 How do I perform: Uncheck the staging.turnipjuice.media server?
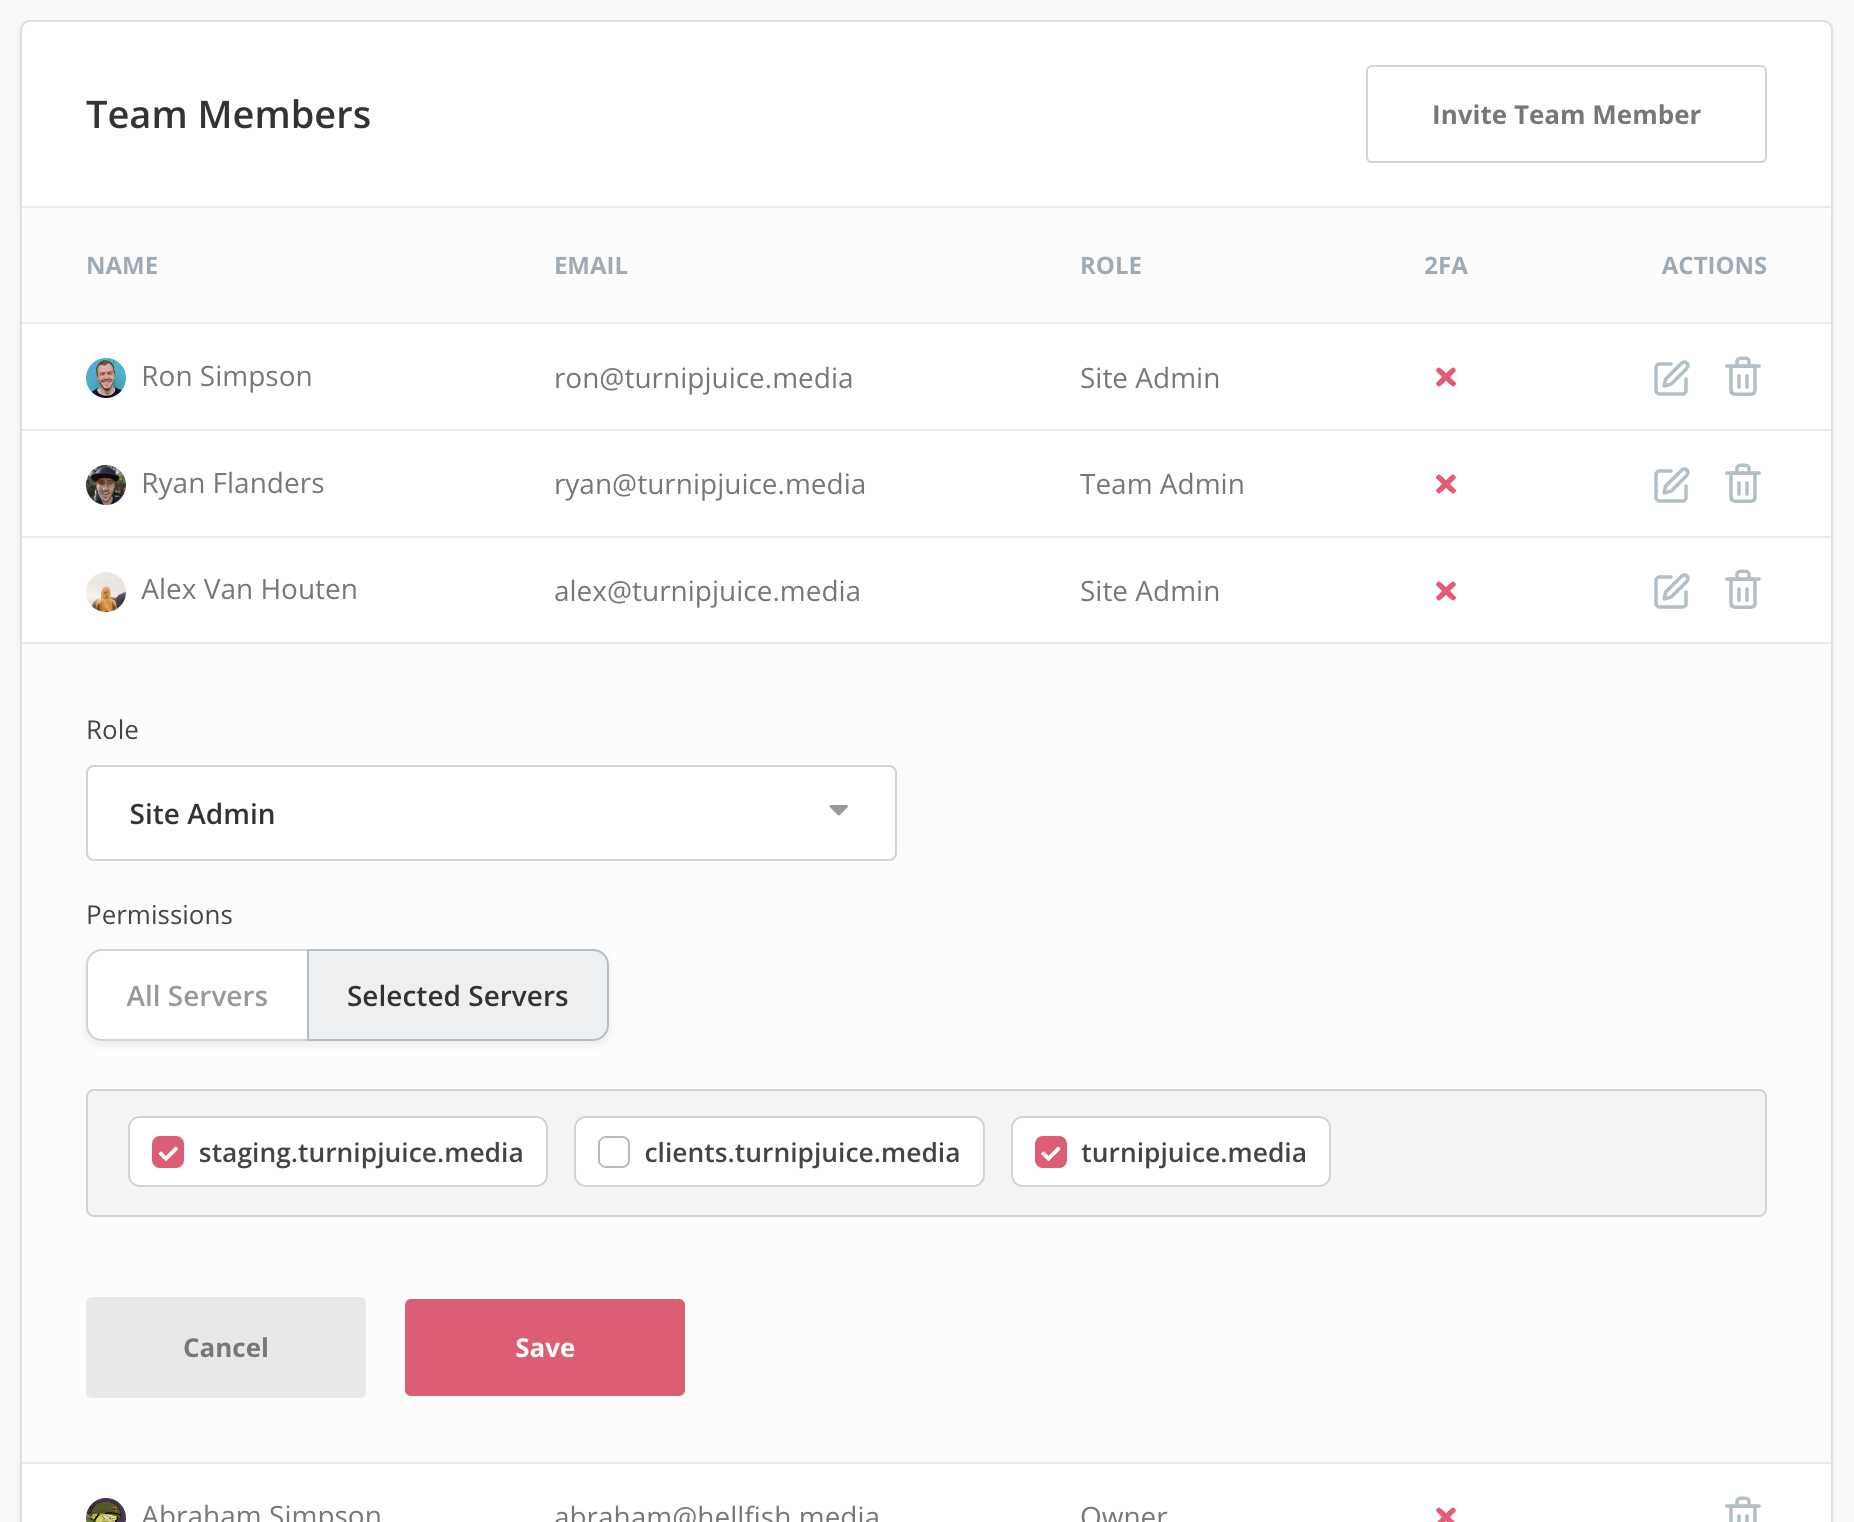click(x=168, y=1152)
